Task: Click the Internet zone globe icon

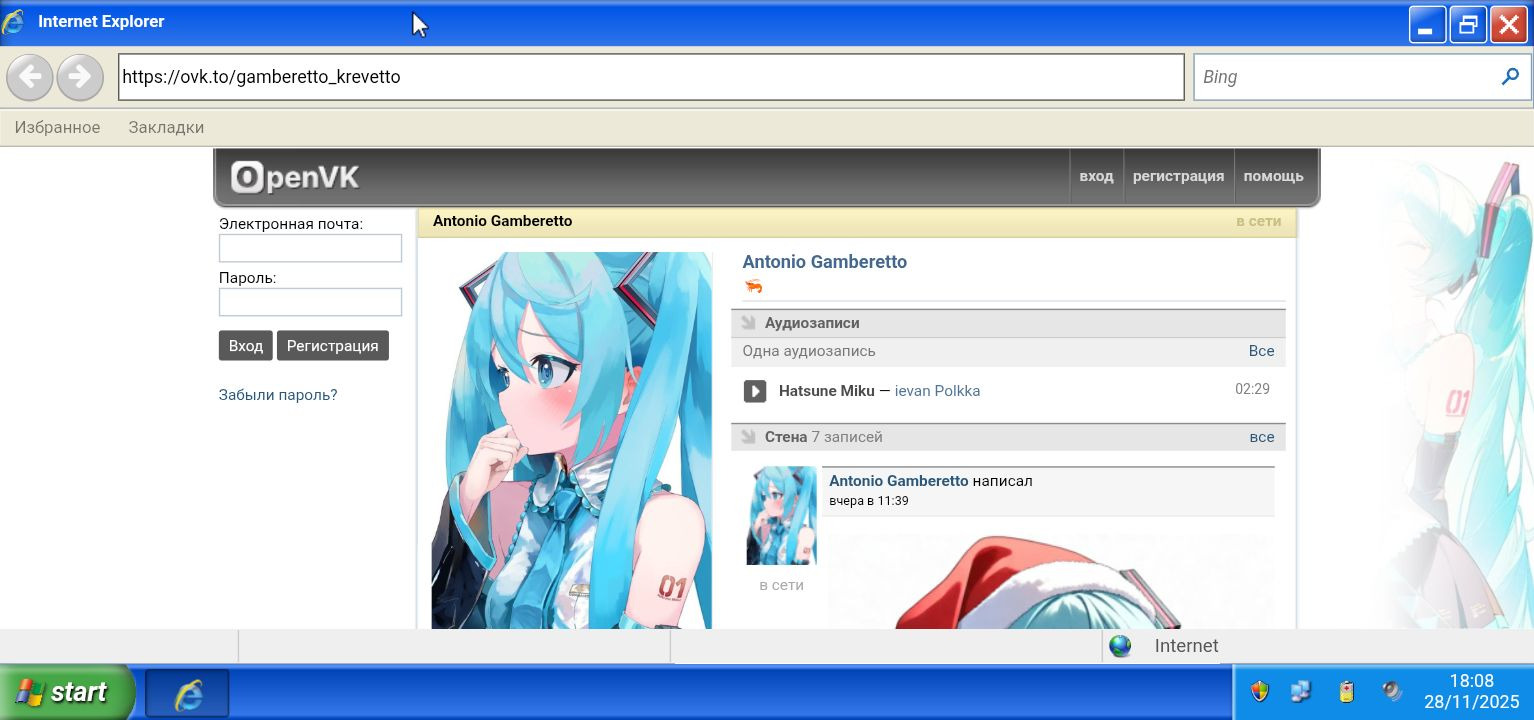Action: tap(1121, 646)
